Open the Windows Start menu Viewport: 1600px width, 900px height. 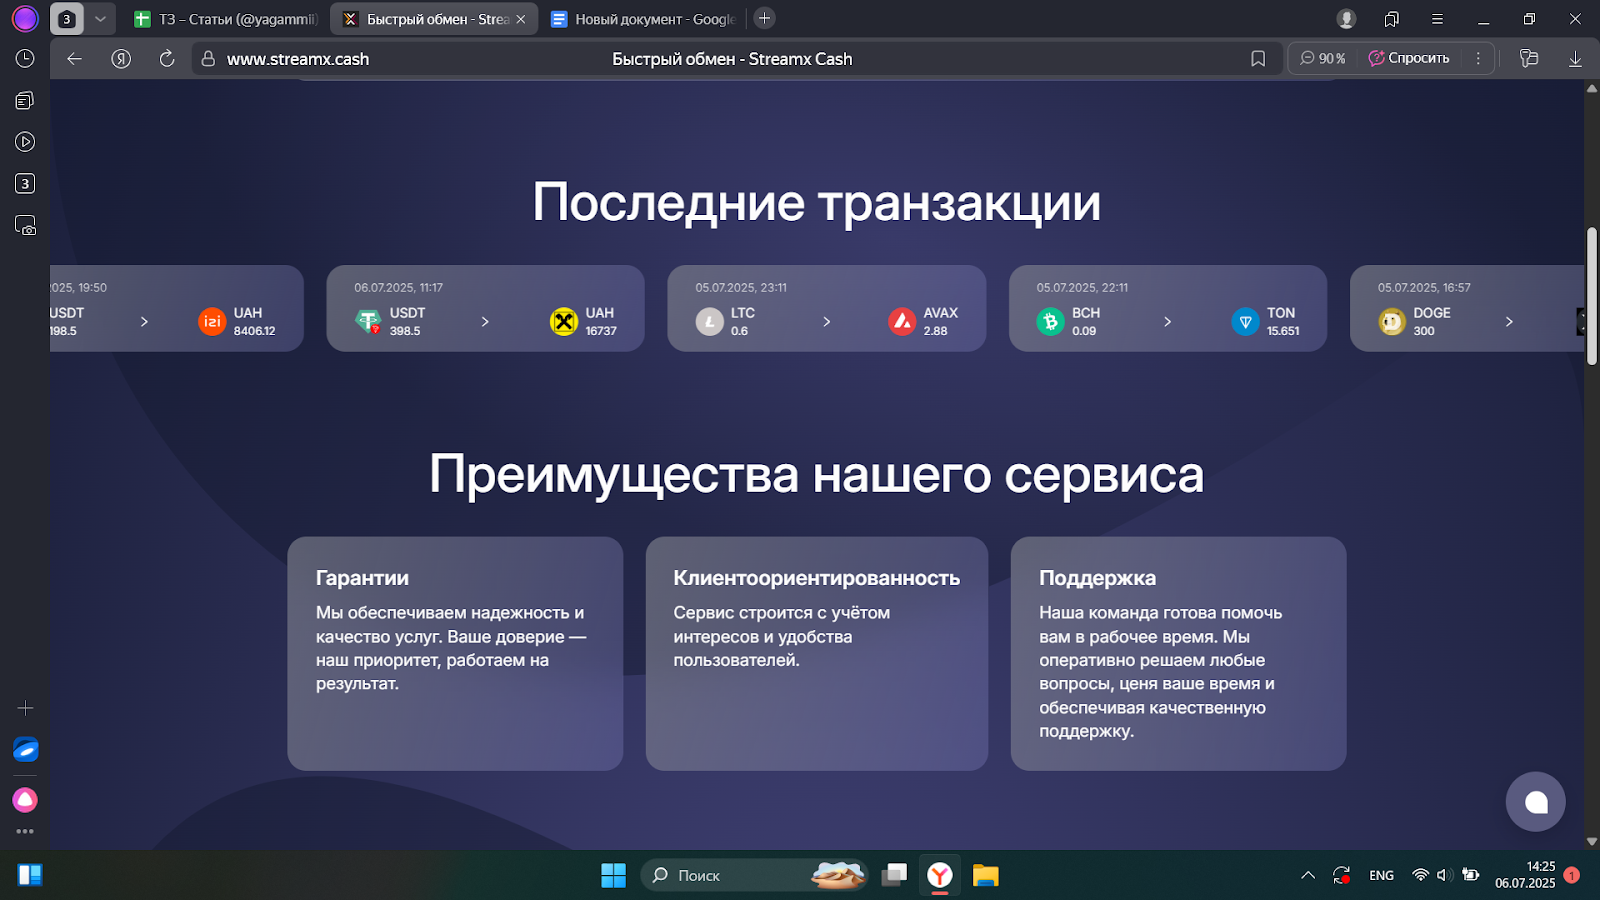coord(613,875)
